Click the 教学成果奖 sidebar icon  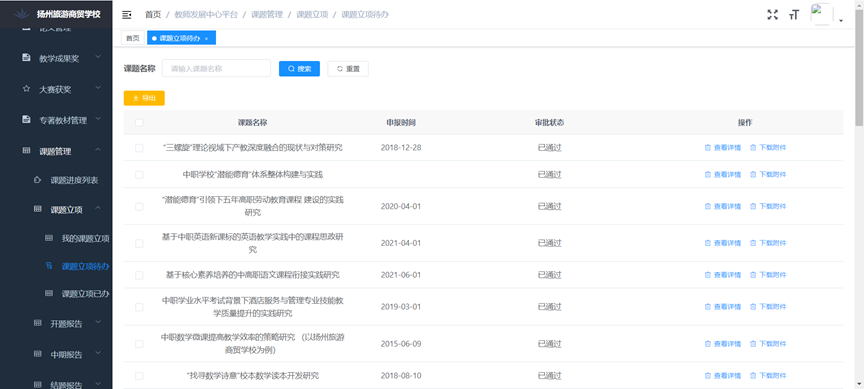(26, 58)
